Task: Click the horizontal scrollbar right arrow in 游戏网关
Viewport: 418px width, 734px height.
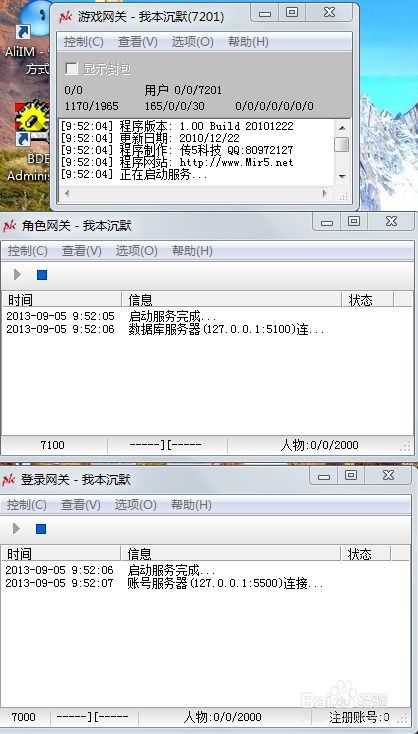Action: pyautogui.click(x=324, y=193)
